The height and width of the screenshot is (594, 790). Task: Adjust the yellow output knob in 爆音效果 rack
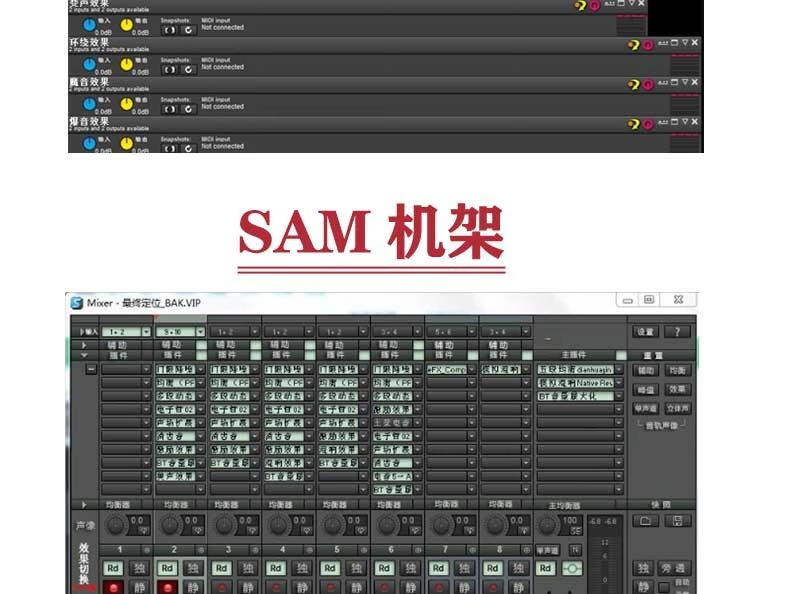point(127,143)
